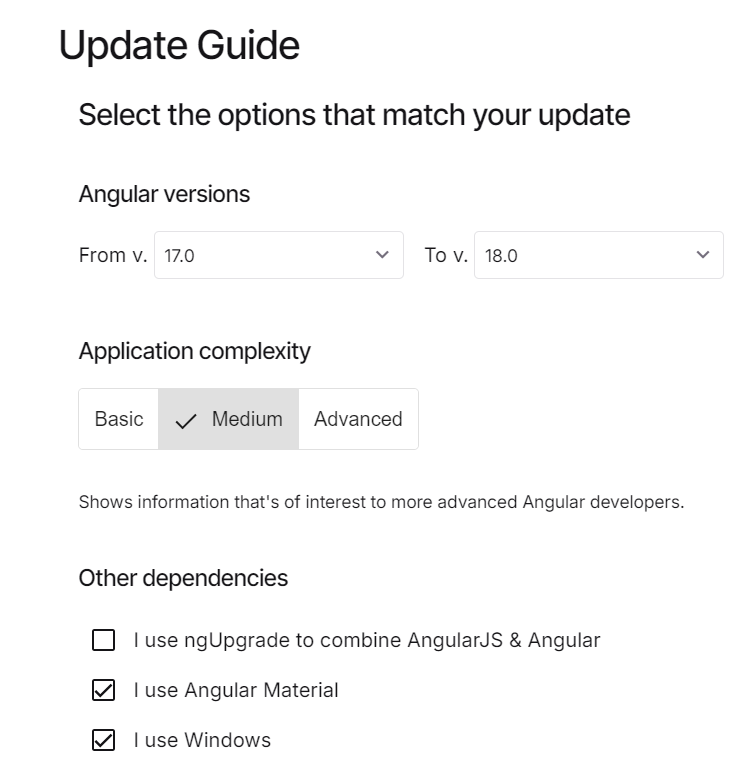The image size is (738, 759).
Task: Click the Other dependencies section heading
Action: [x=183, y=578]
